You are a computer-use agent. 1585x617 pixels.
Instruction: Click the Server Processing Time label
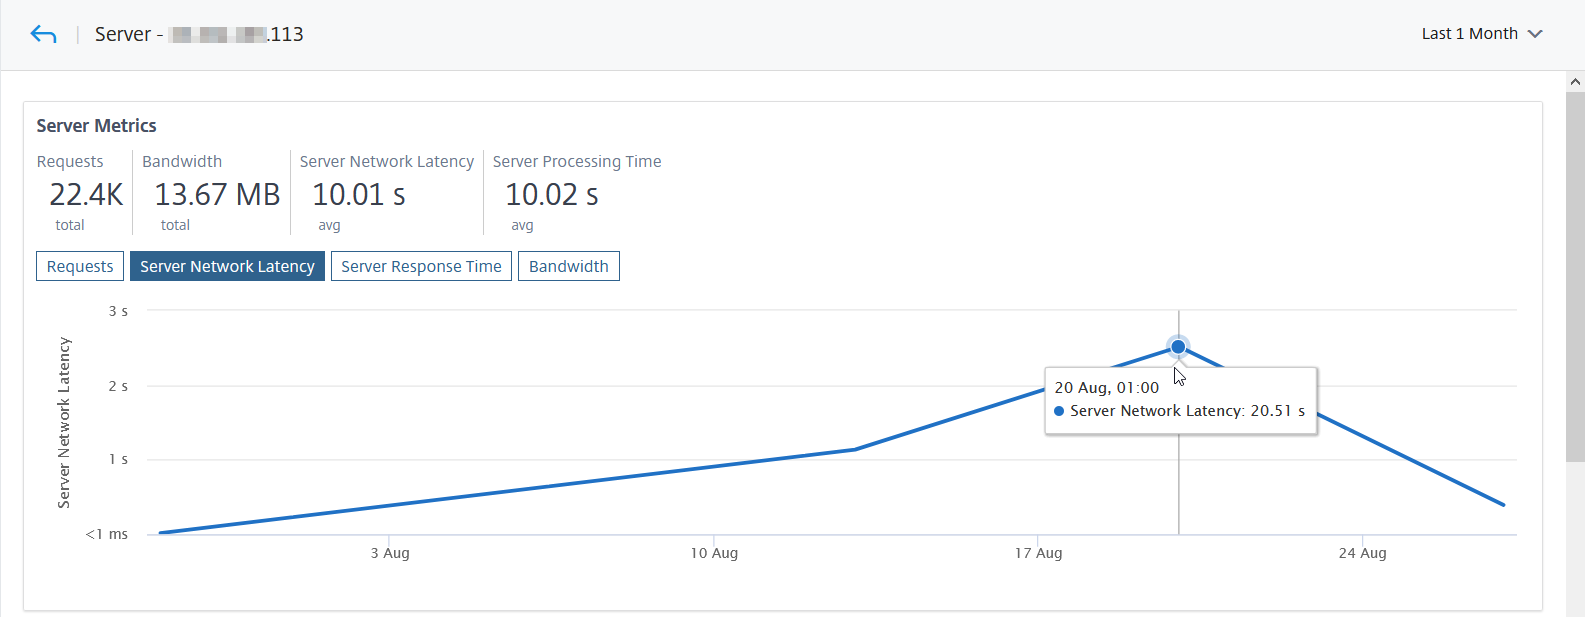point(577,162)
